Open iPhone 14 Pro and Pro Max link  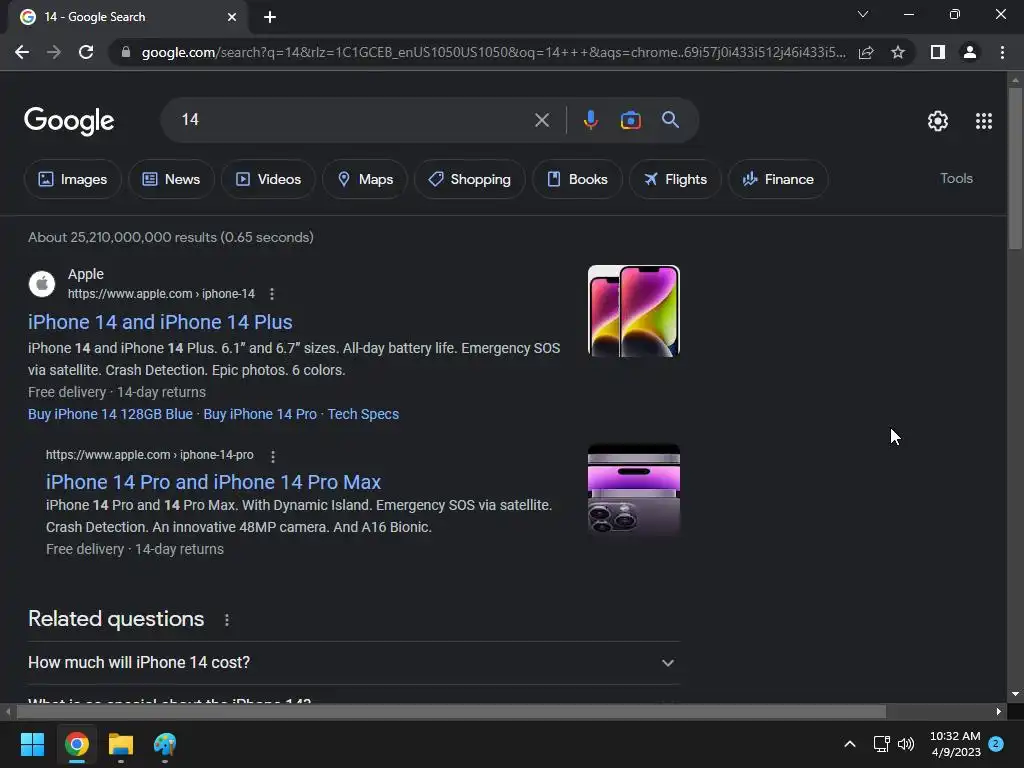pos(214,482)
